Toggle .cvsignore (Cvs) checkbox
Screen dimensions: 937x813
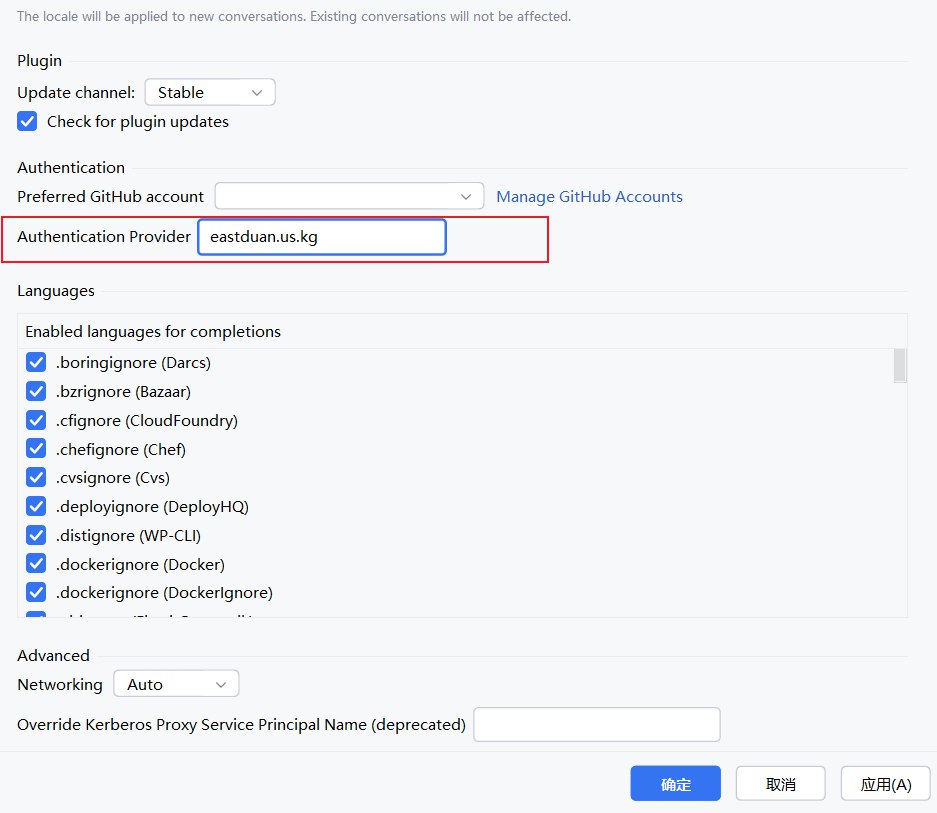[36, 477]
